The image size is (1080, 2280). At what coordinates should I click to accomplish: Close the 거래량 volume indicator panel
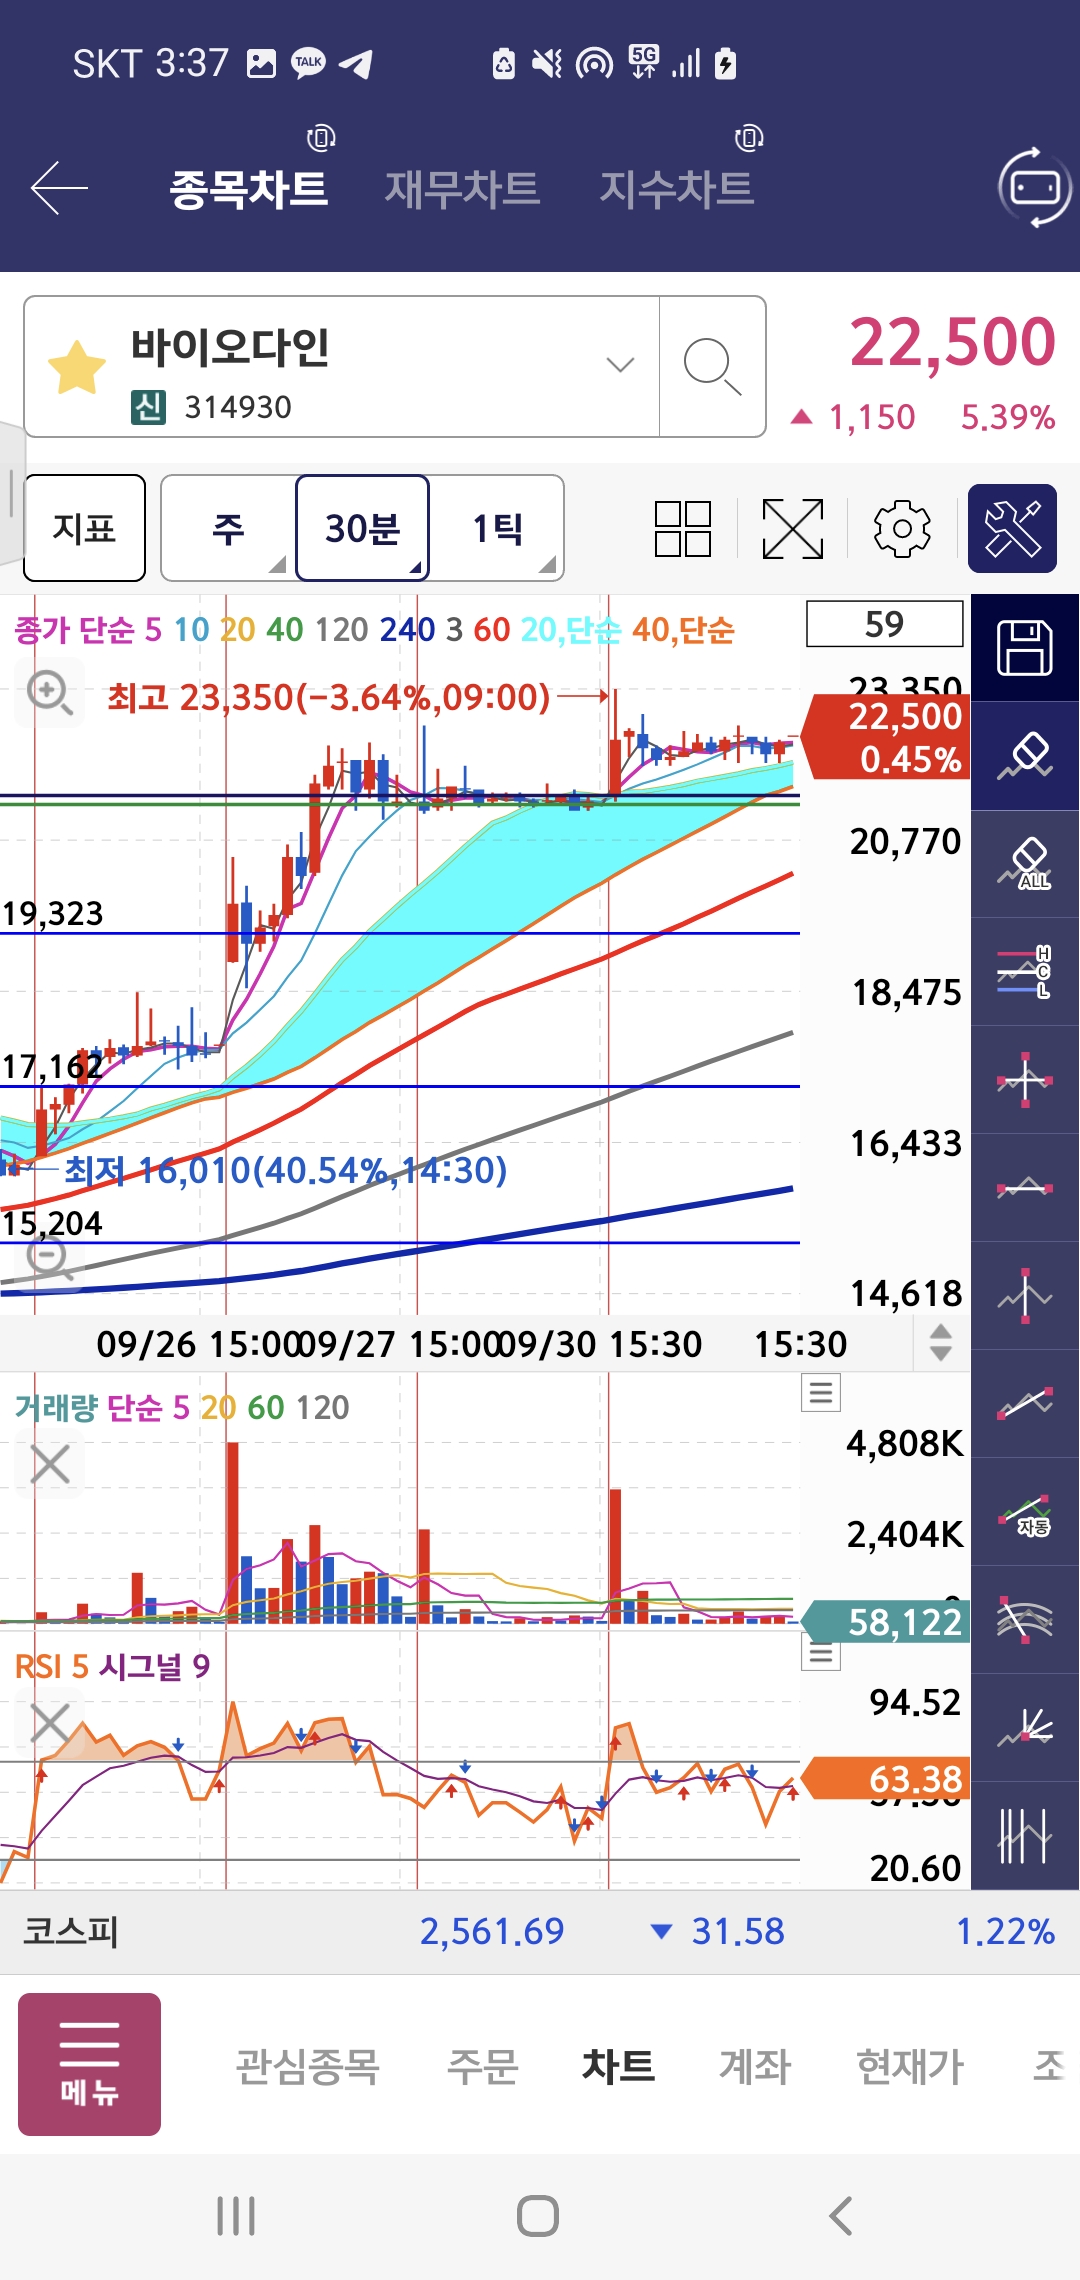(x=50, y=1464)
